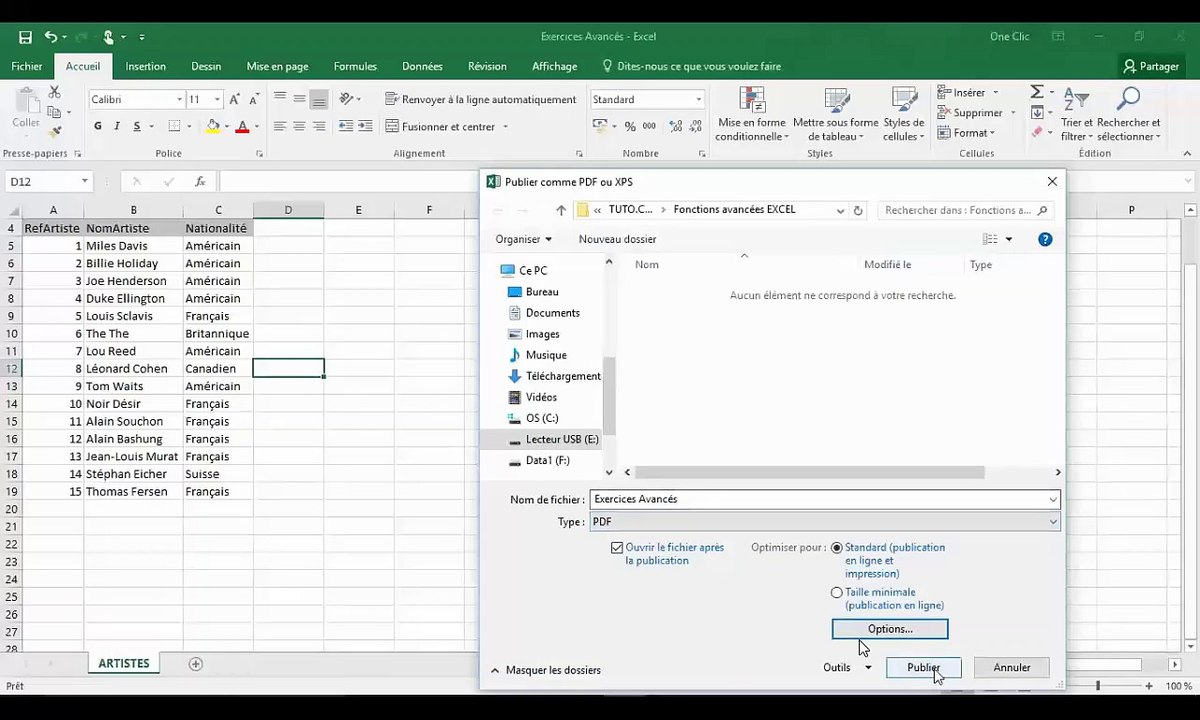Open the Options... button
This screenshot has width=1200, height=720.
point(890,629)
